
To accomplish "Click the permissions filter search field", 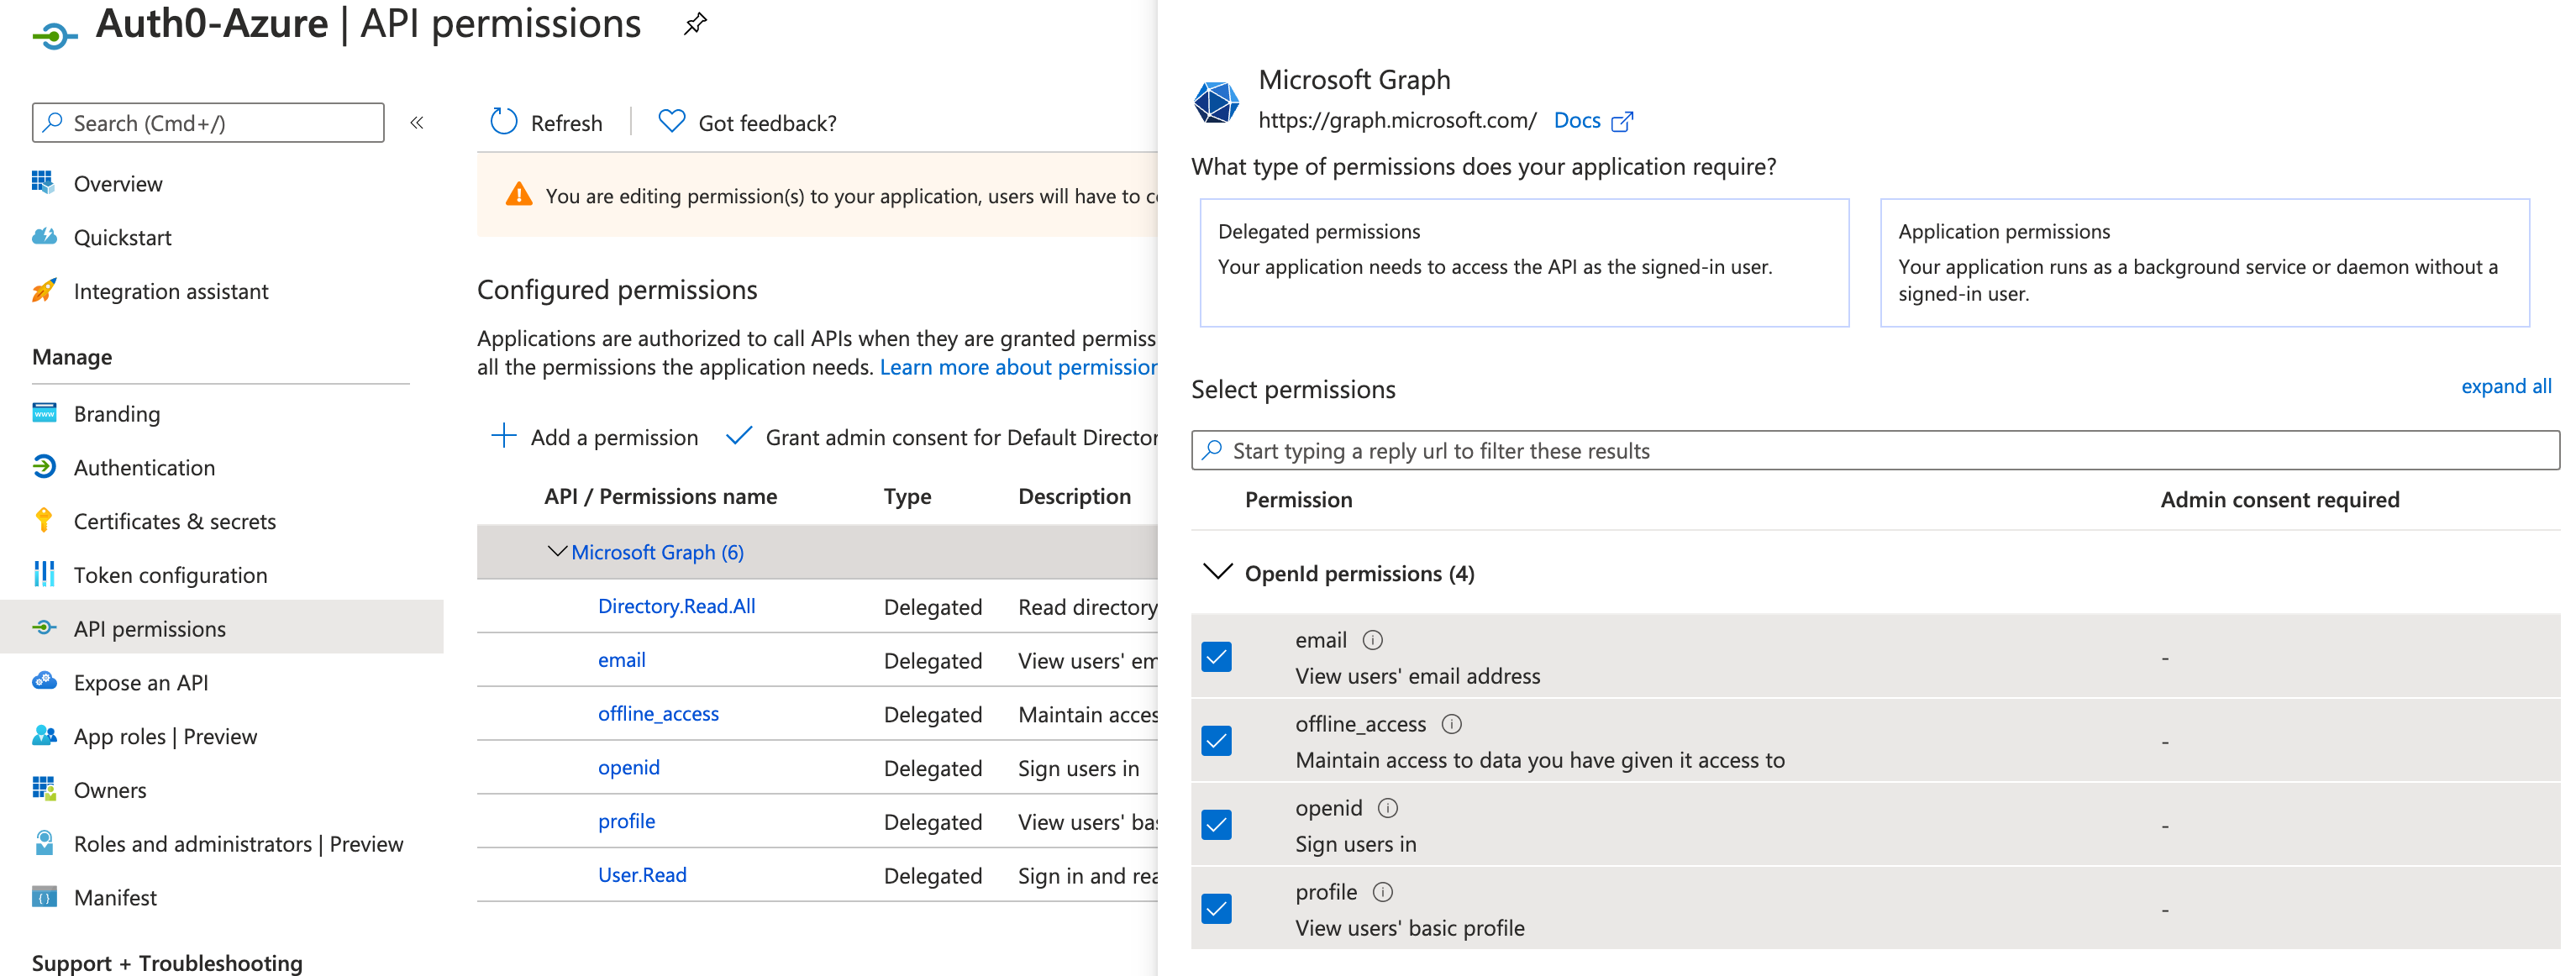I will click(x=1875, y=450).
